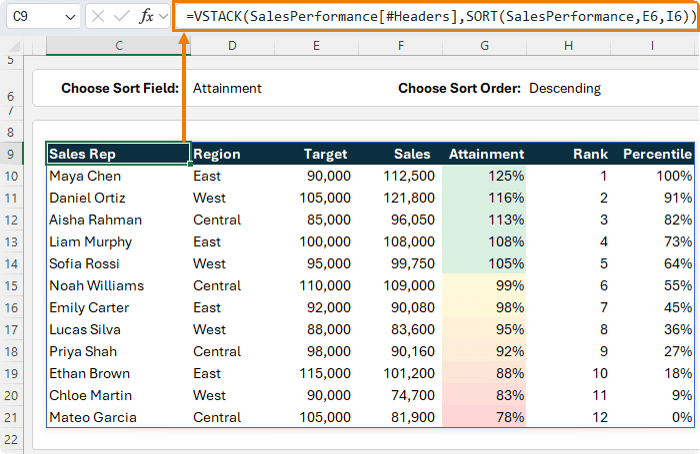Click the 115,000 target cell
700x454 pixels.
click(x=316, y=373)
